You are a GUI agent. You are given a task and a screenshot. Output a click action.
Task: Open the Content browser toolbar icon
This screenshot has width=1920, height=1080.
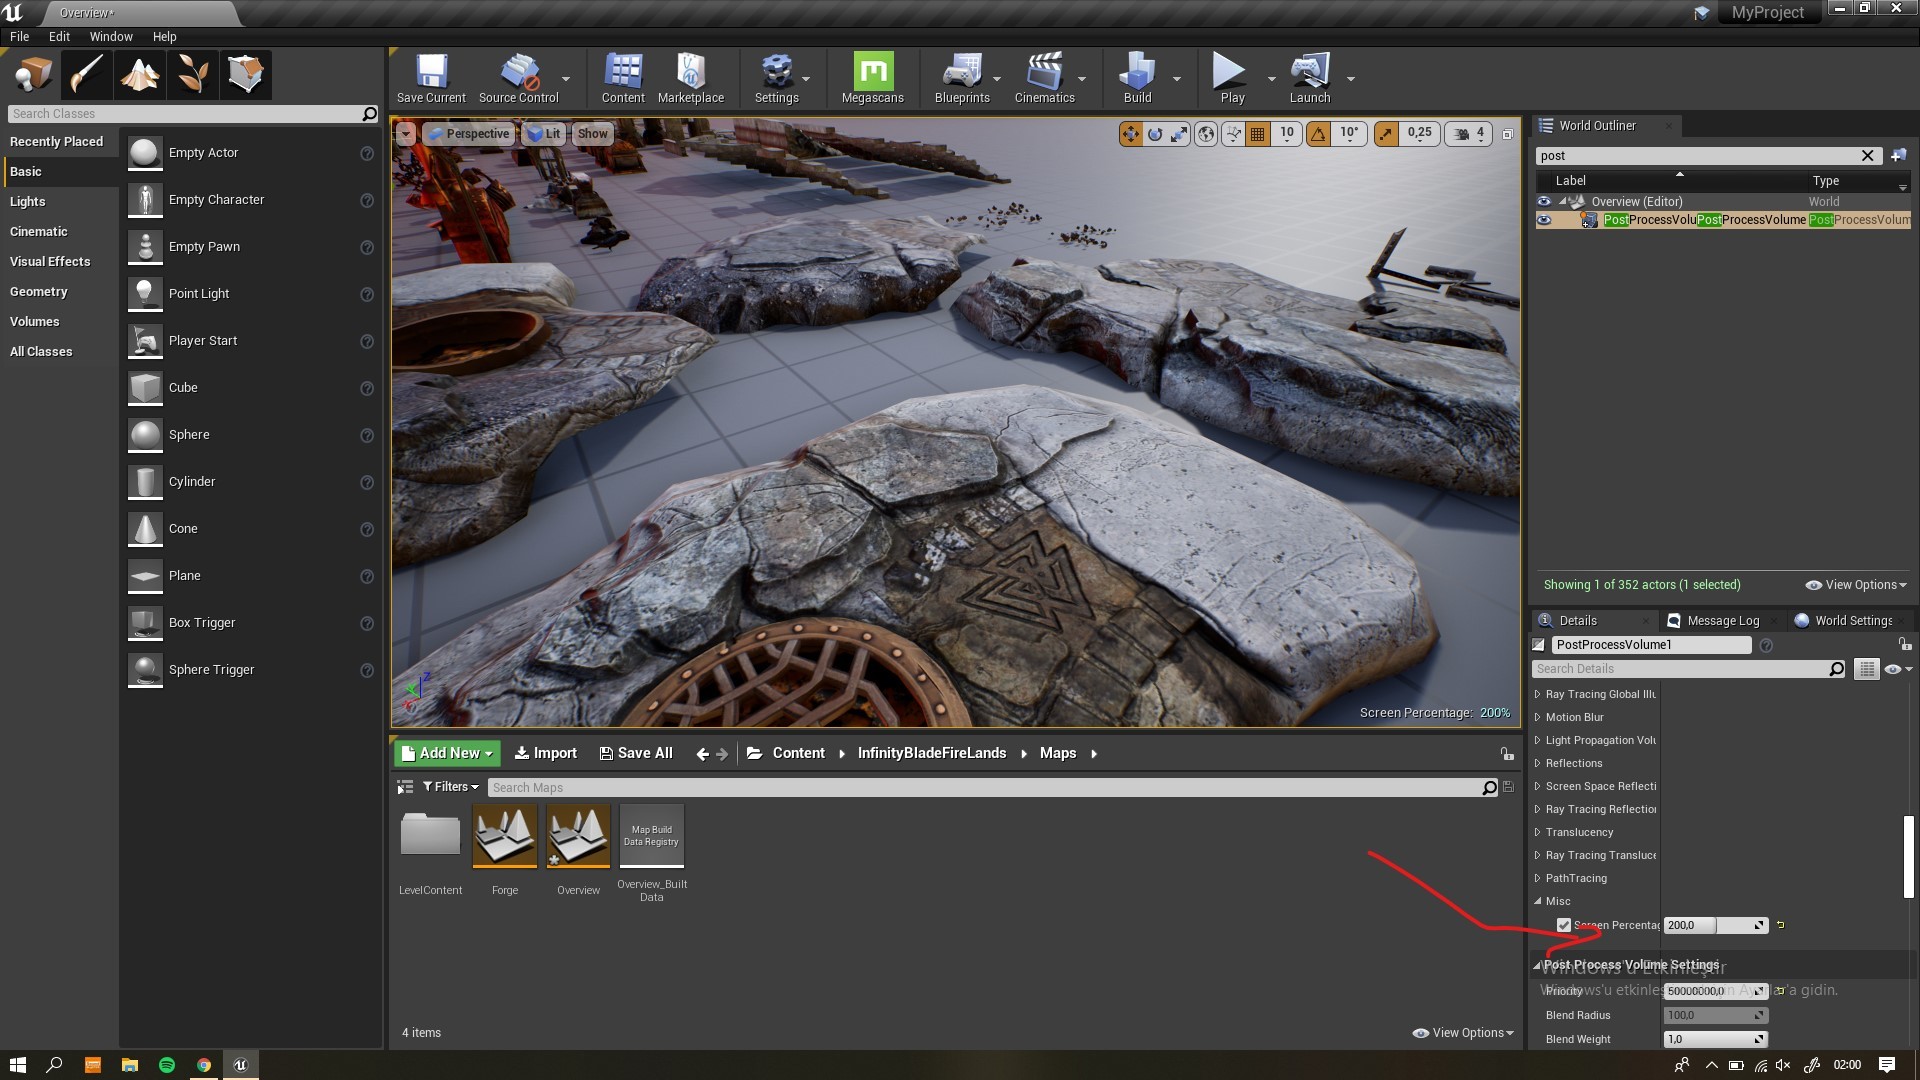(x=623, y=78)
